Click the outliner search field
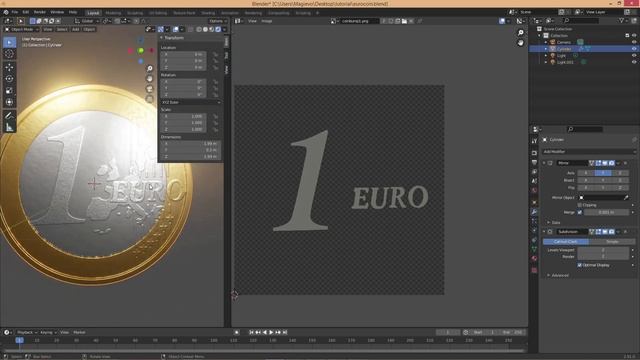Image resolution: width=640 pixels, height=360 pixels. 581,20
